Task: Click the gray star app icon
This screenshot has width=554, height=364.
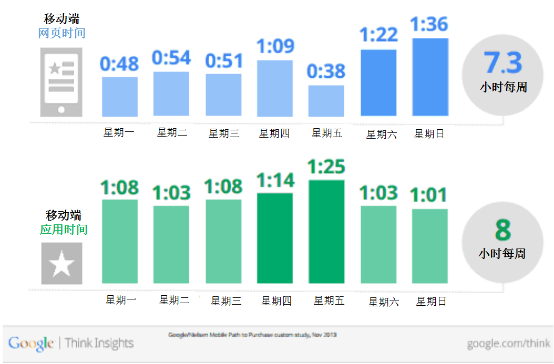Action: click(62, 263)
